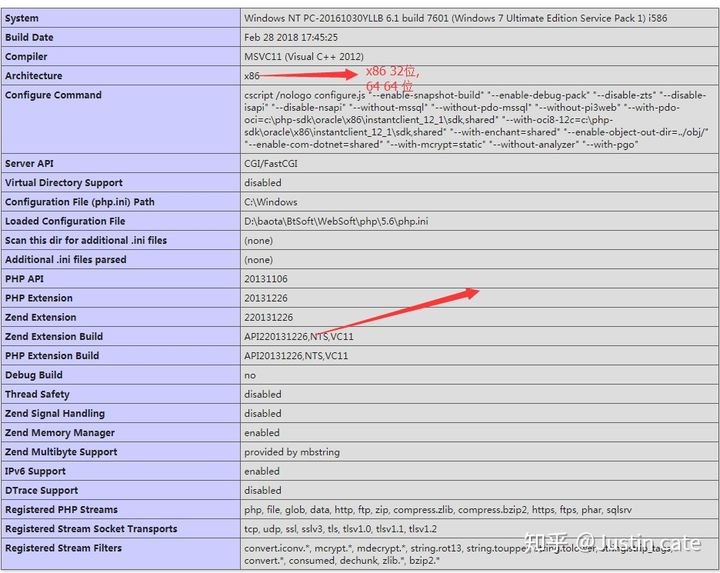Select 'Zend Extension Build' label
Viewport: 720px width, 573px height.
tap(54, 337)
